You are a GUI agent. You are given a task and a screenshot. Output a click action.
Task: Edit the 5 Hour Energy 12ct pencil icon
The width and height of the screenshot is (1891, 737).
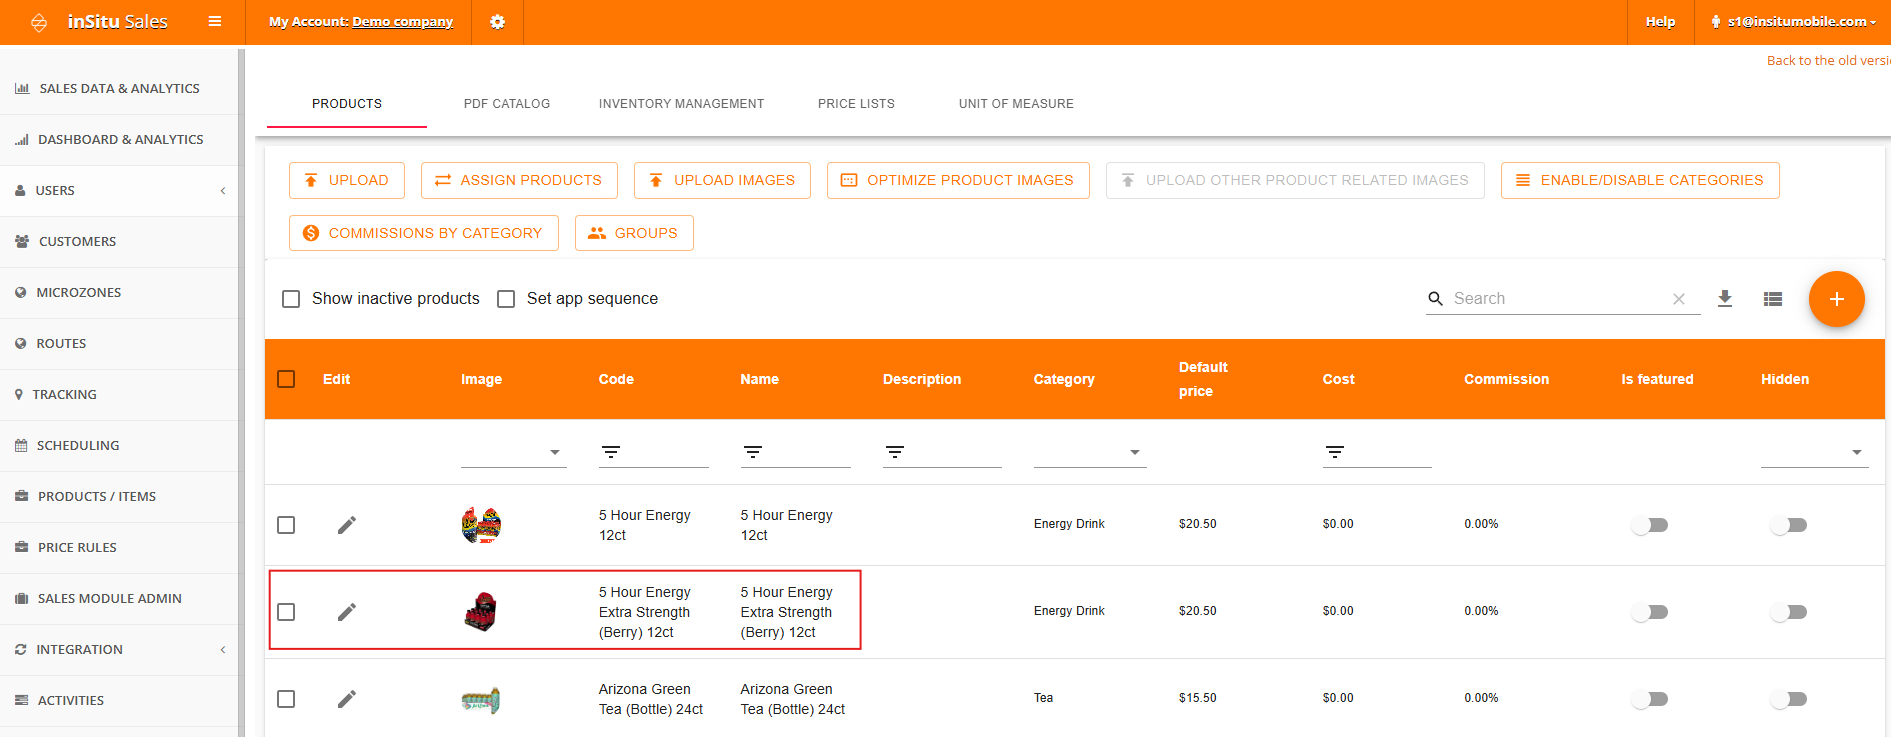(x=347, y=525)
